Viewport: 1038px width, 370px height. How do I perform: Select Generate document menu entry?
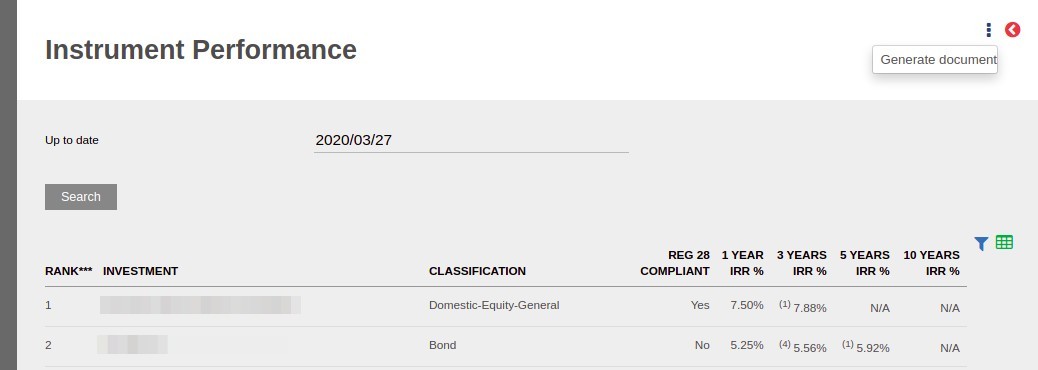pos(935,60)
